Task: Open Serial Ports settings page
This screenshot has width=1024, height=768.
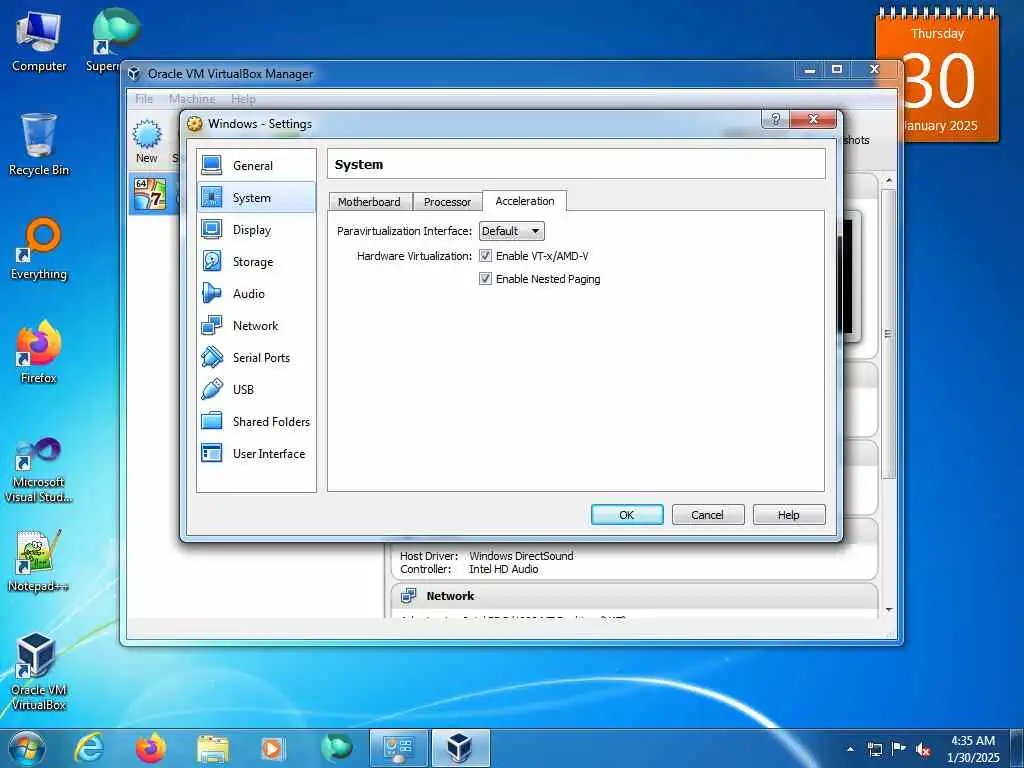Action: point(256,357)
